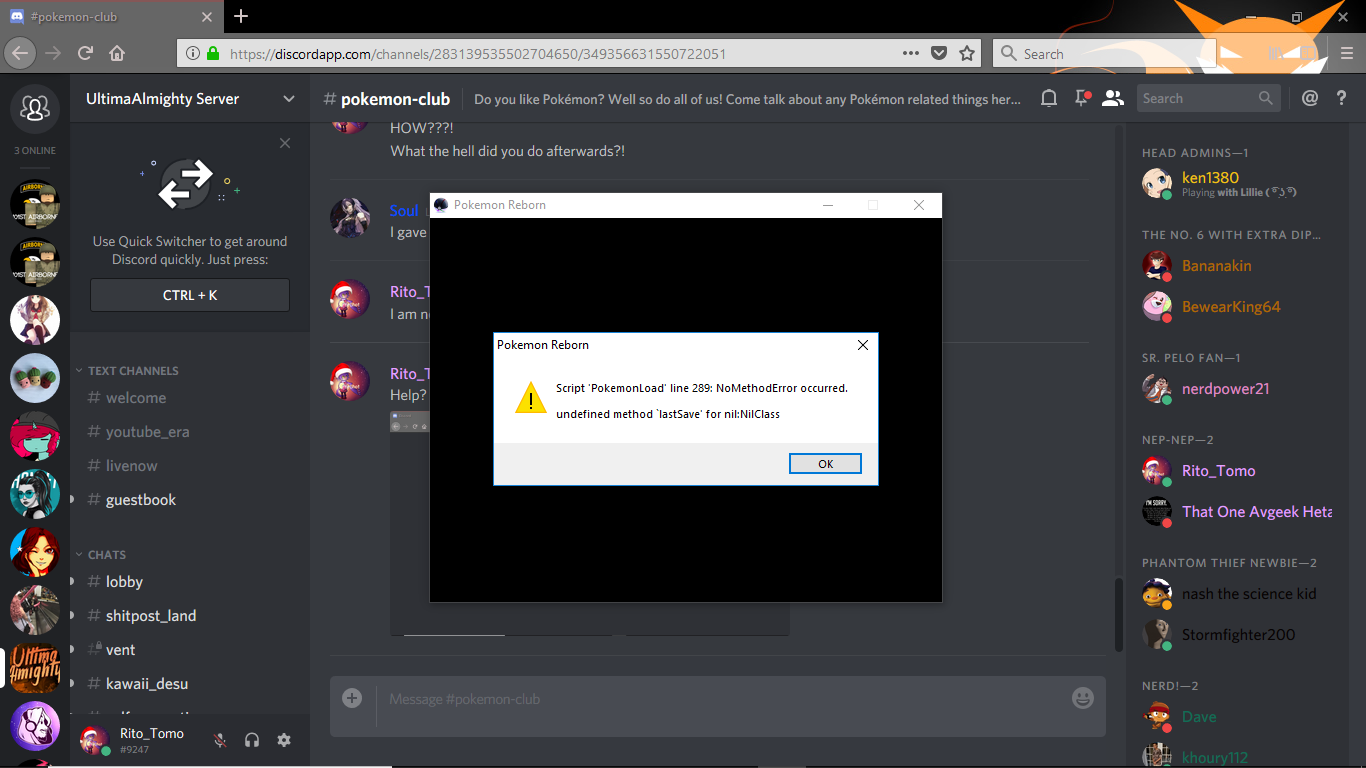The width and height of the screenshot is (1366, 768).
Task: Switch to the lobby channel
Action: click(x=124, y=582)
